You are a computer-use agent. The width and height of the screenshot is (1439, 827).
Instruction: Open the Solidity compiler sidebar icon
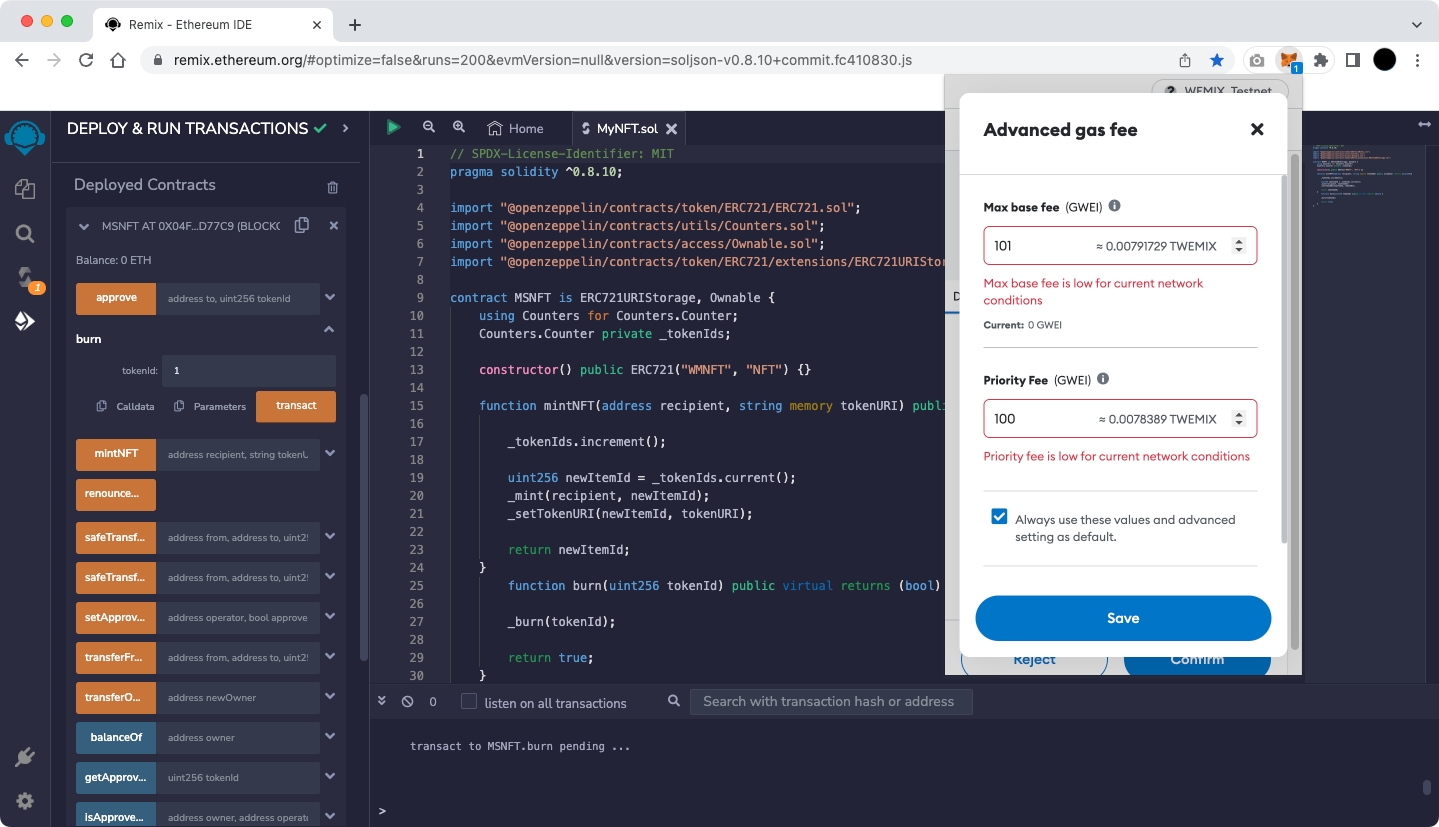point(25,278)
